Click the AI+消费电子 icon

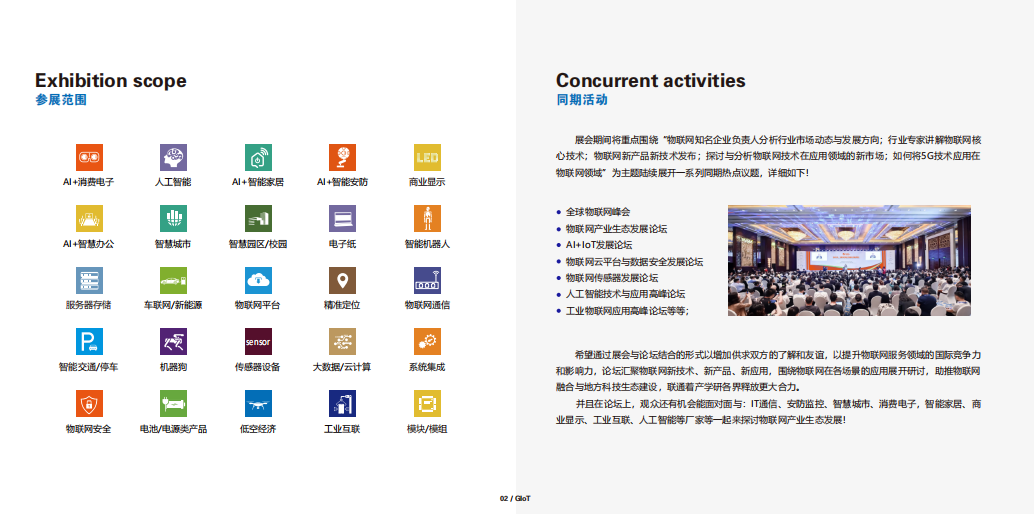pos(89,157)
